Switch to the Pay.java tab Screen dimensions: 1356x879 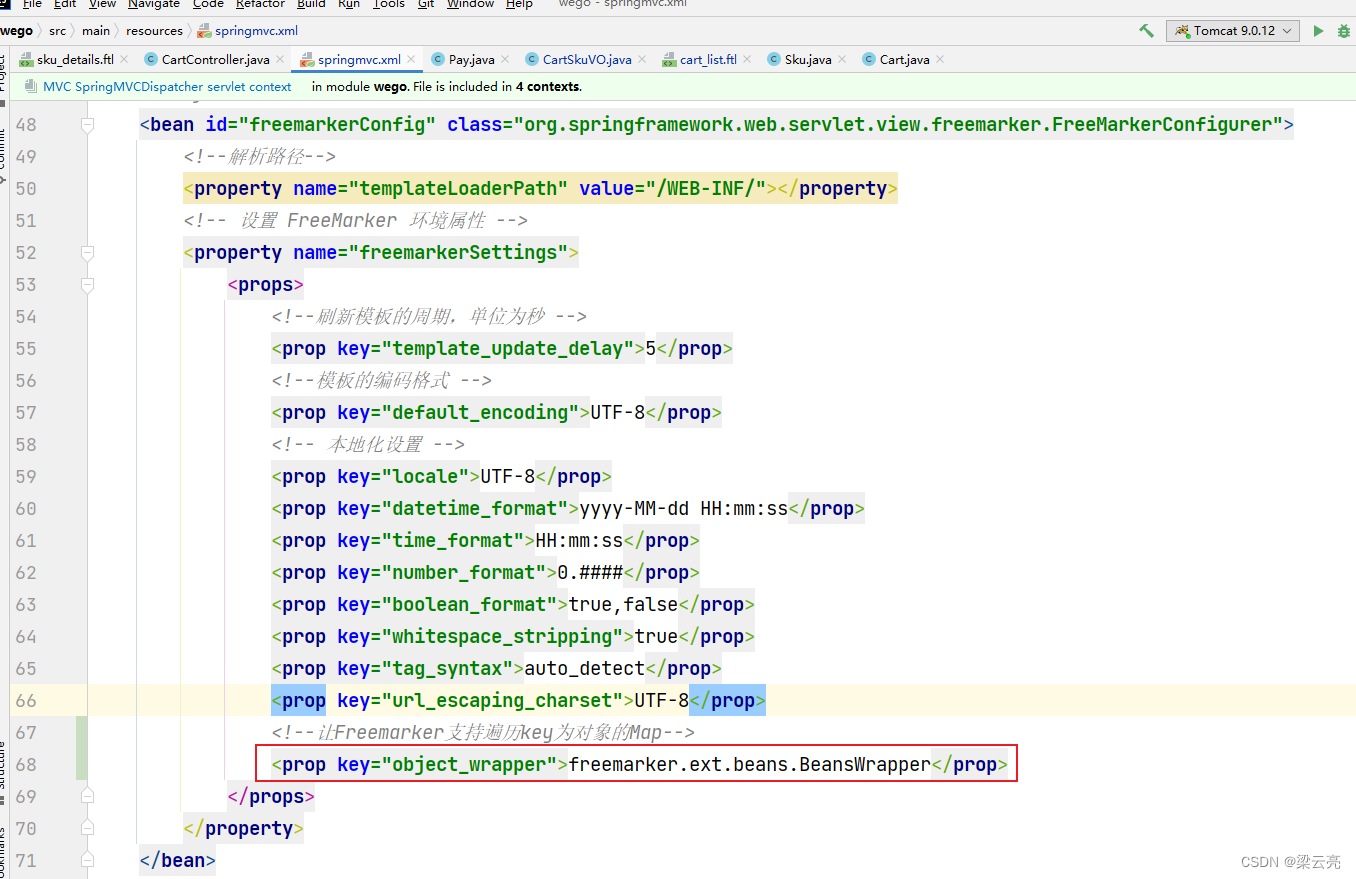click(x=471, y=60)
